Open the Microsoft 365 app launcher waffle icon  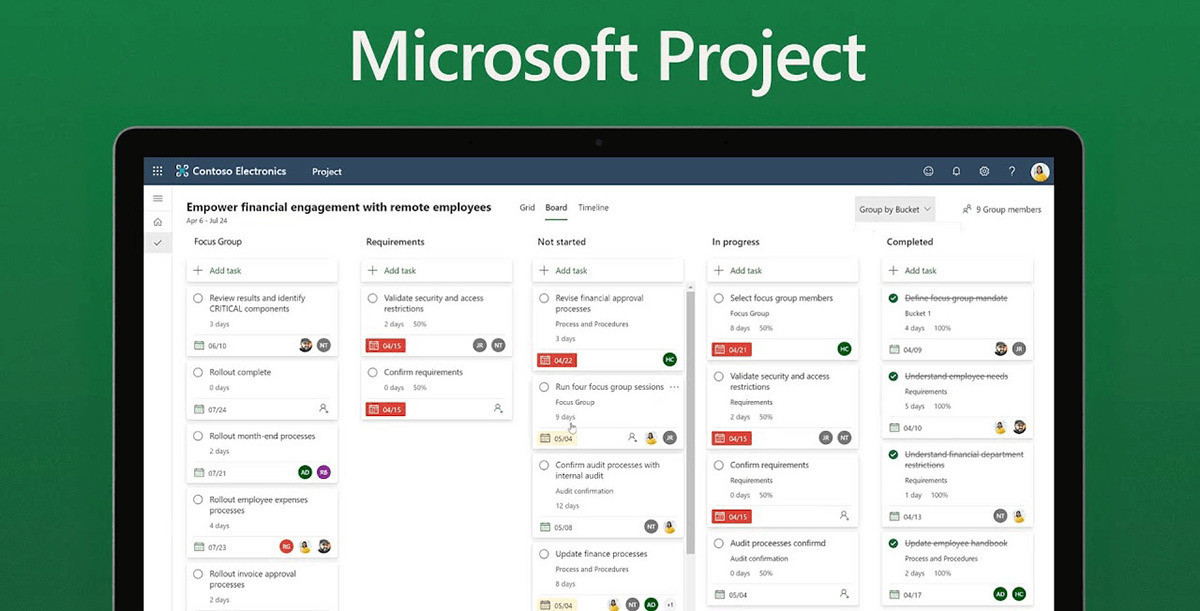pos(157,170)
